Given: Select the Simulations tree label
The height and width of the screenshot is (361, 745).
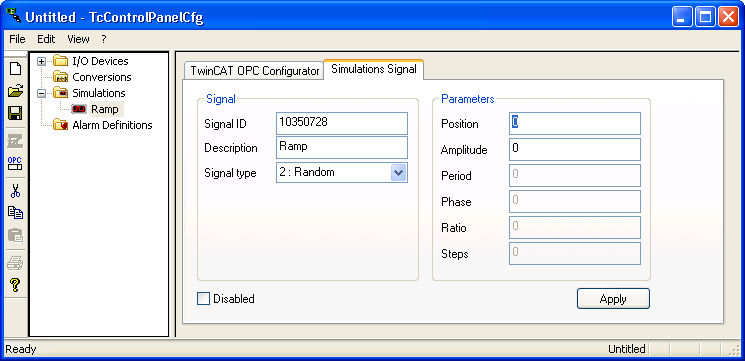Looking at the screenshot, I should 99,93.
